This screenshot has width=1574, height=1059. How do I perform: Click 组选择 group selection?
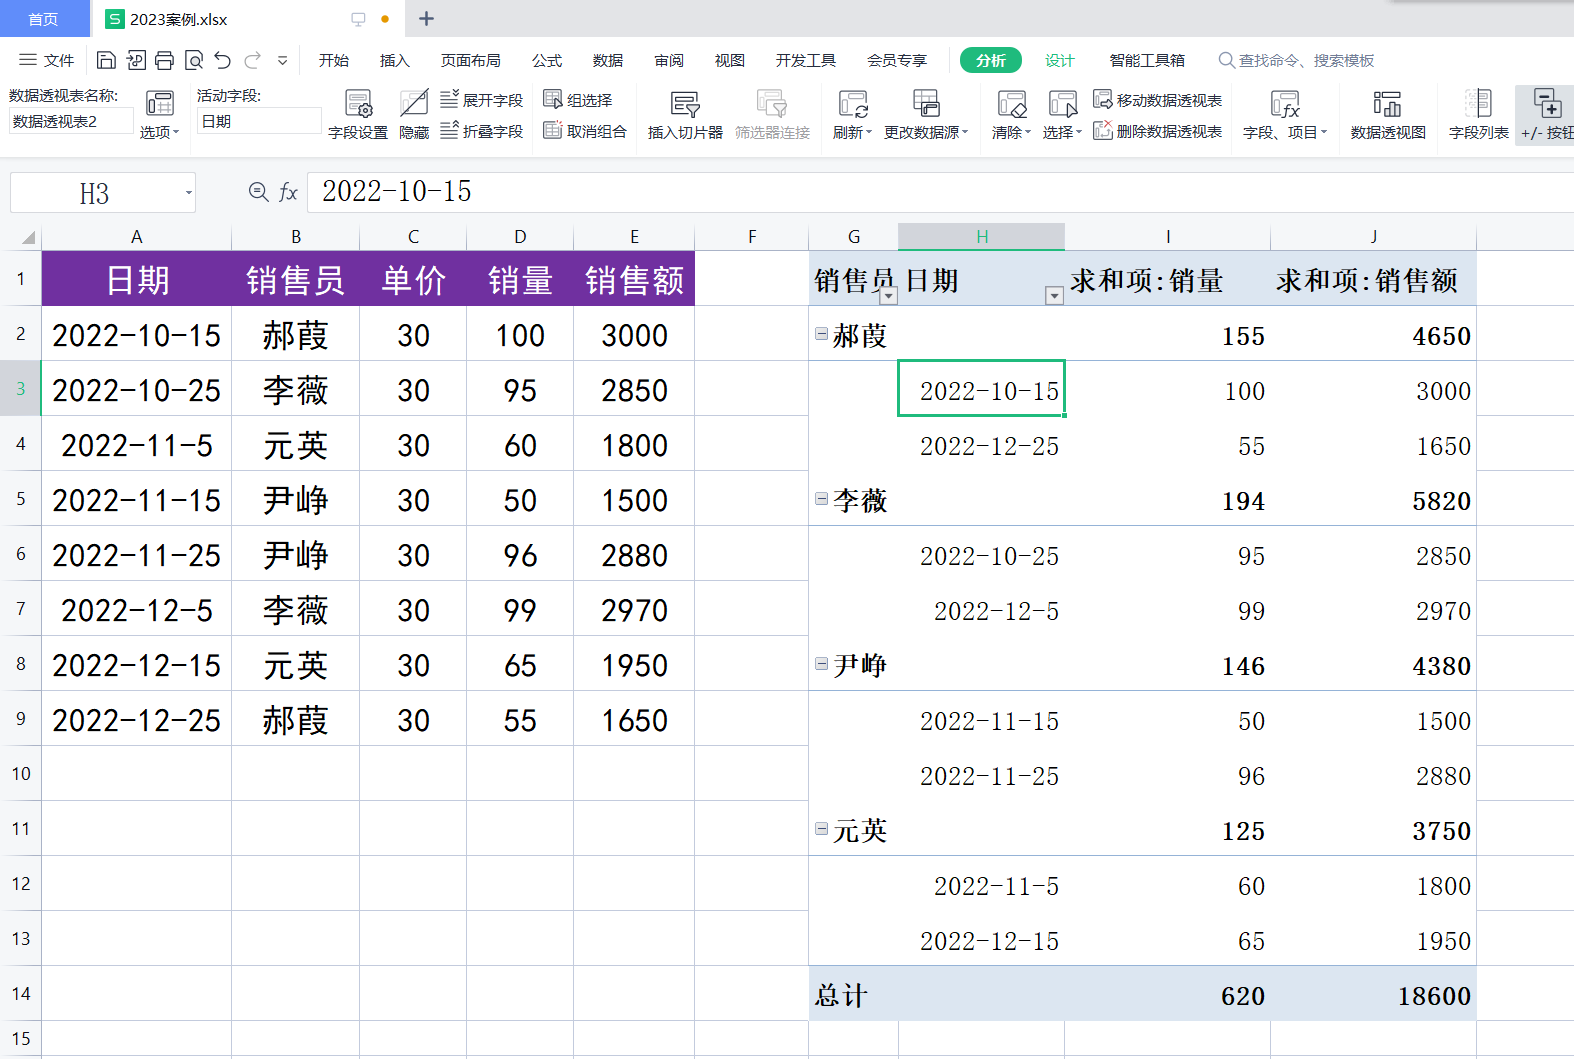[x=578, y=100]
